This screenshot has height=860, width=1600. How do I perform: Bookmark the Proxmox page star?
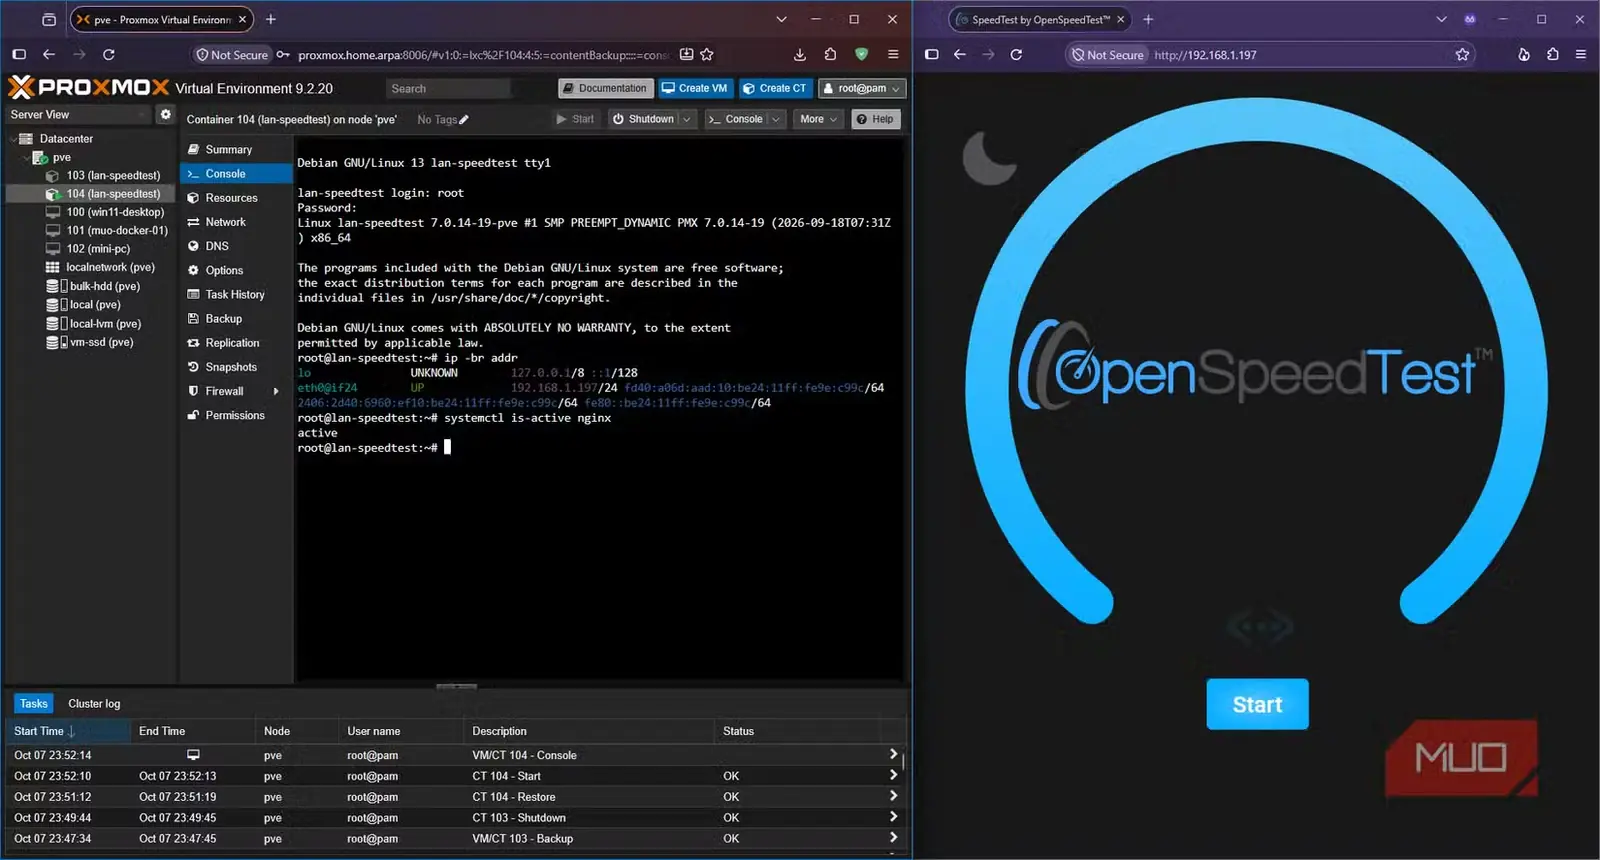[707, 54]
